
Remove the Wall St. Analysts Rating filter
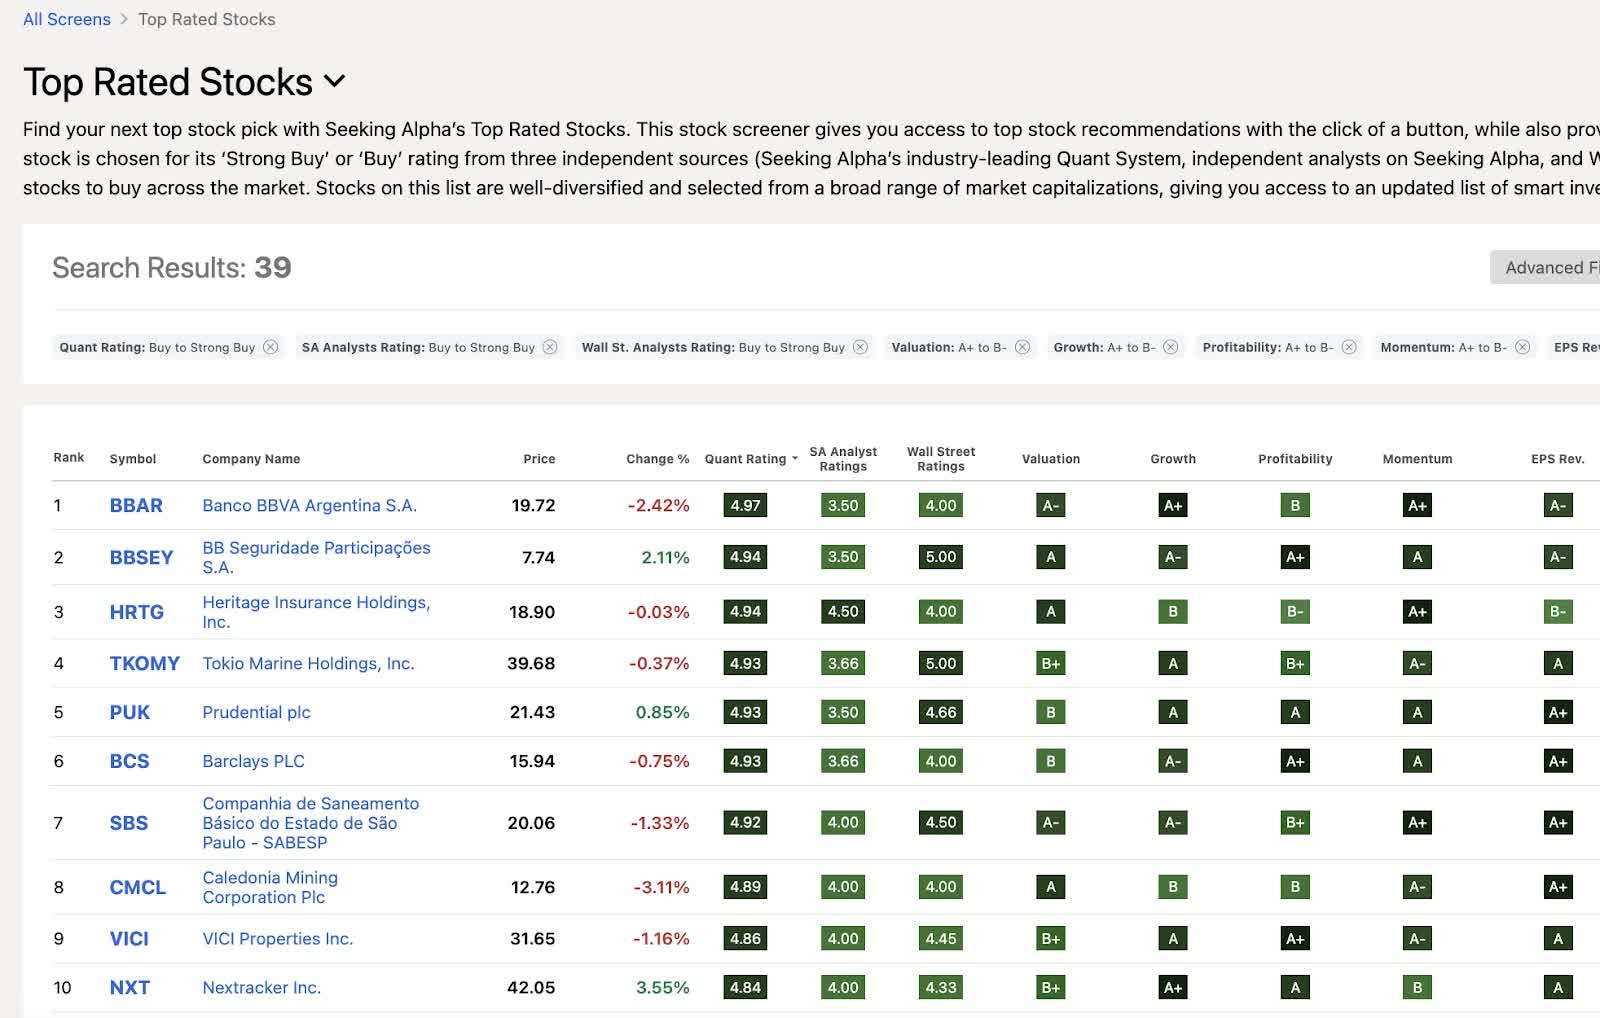click(860, 347)
